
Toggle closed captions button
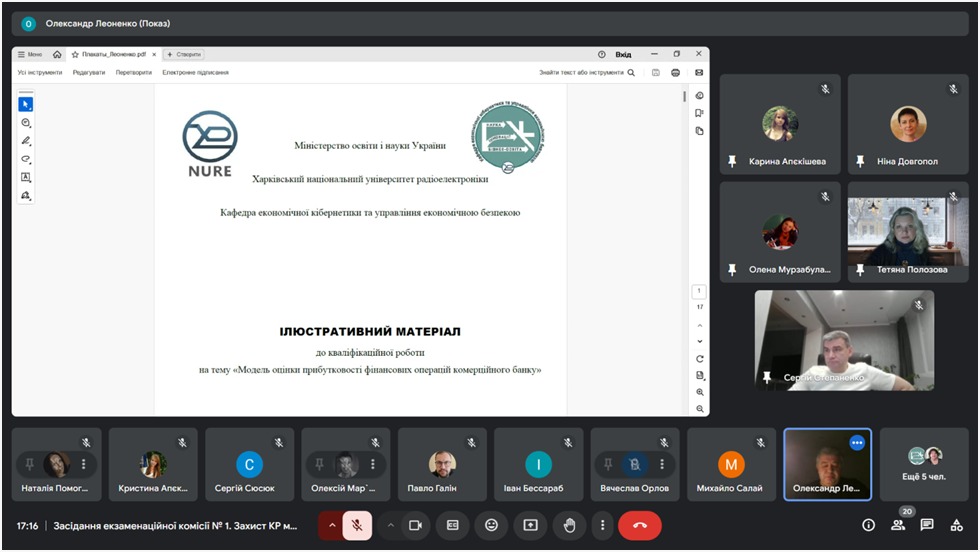[x=452, y=525]
